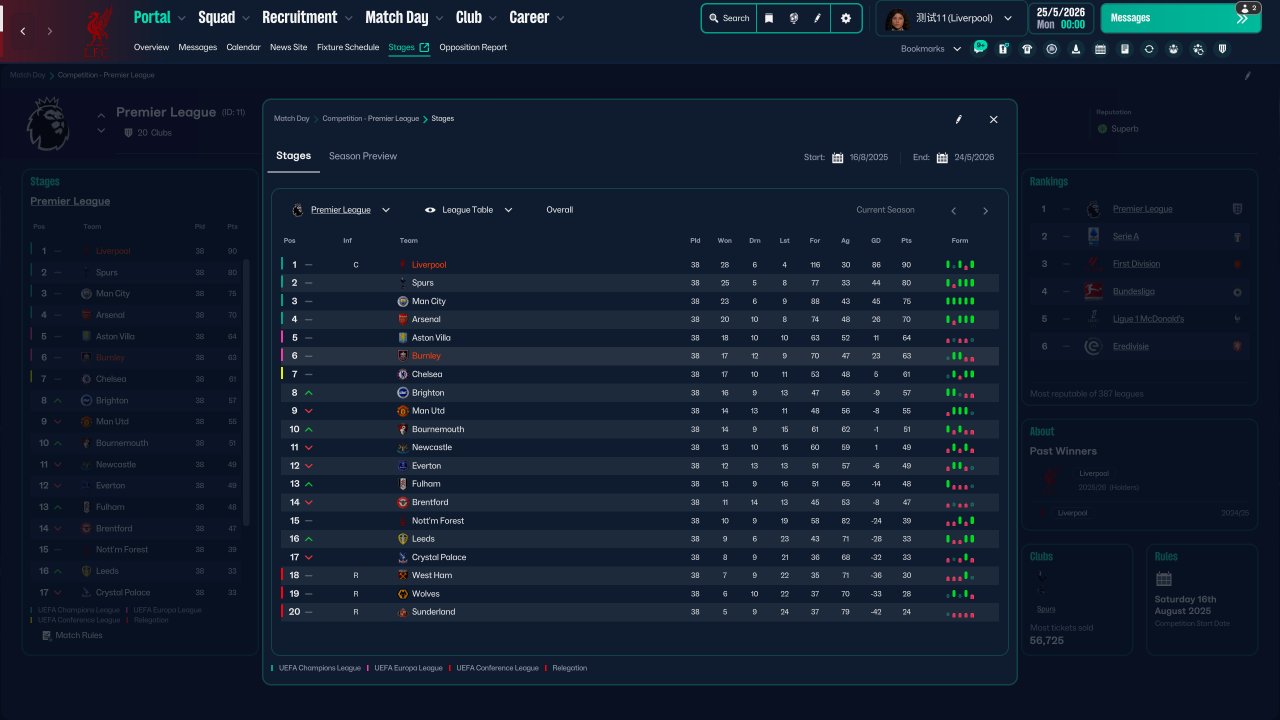Click the Liverpool club crest in the header

(x=98, y=30)
